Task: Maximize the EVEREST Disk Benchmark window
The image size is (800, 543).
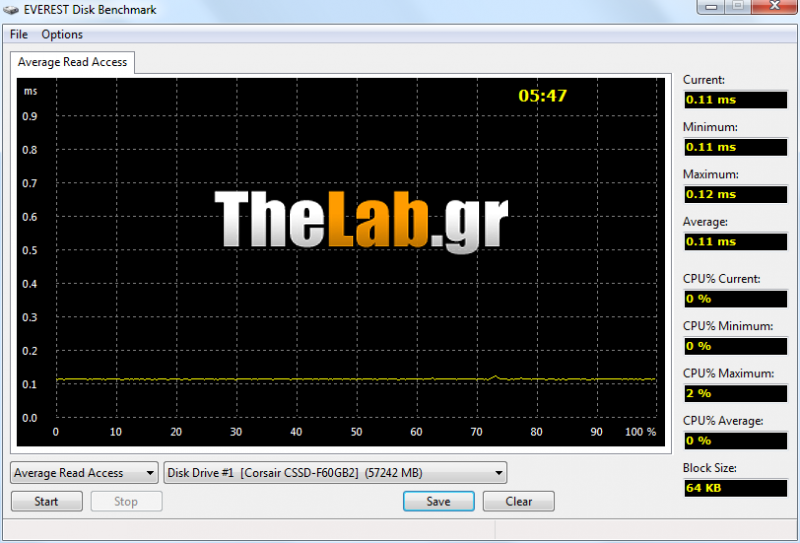Action: [x=738, y=6]
